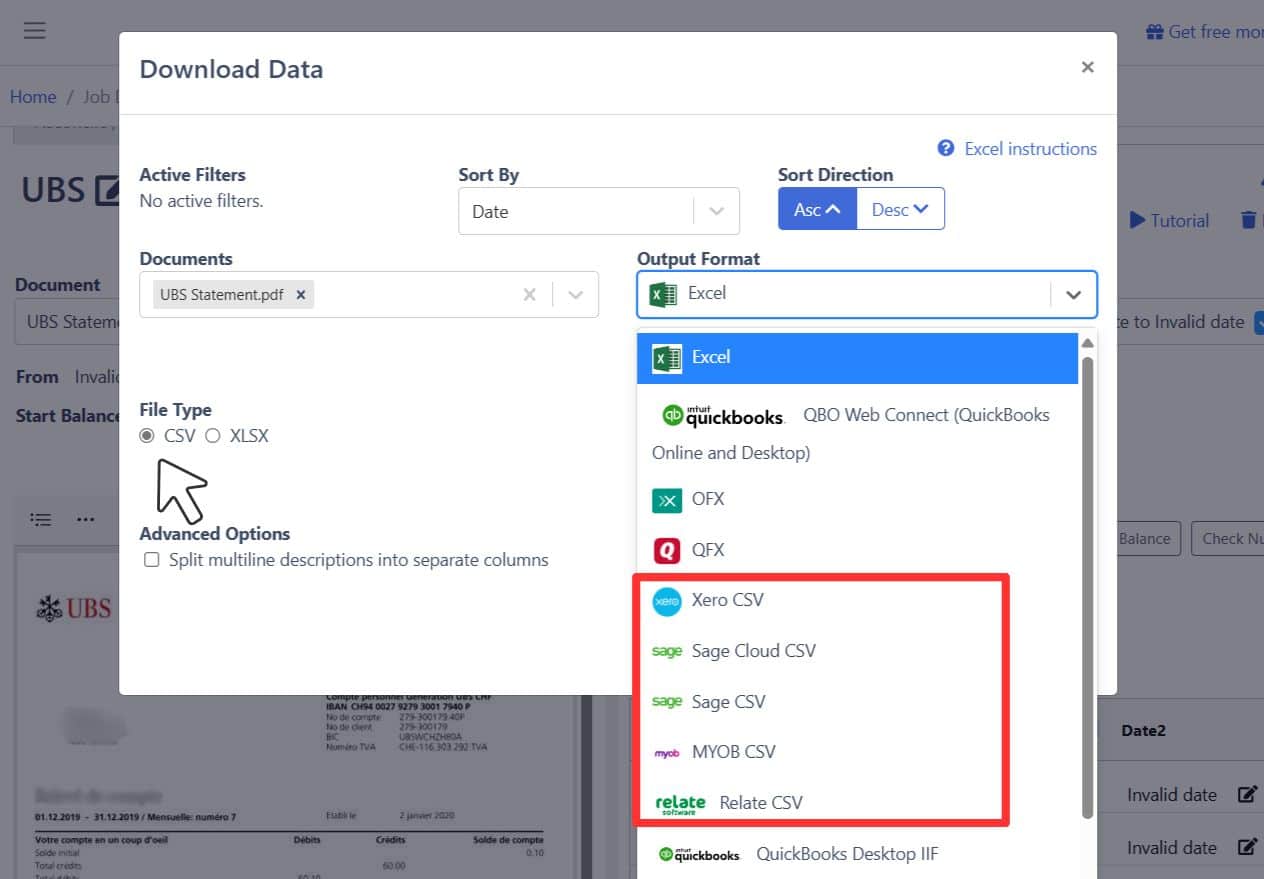Choose the QFX output format
1264x879 pixels.
(x=858, y=550)
